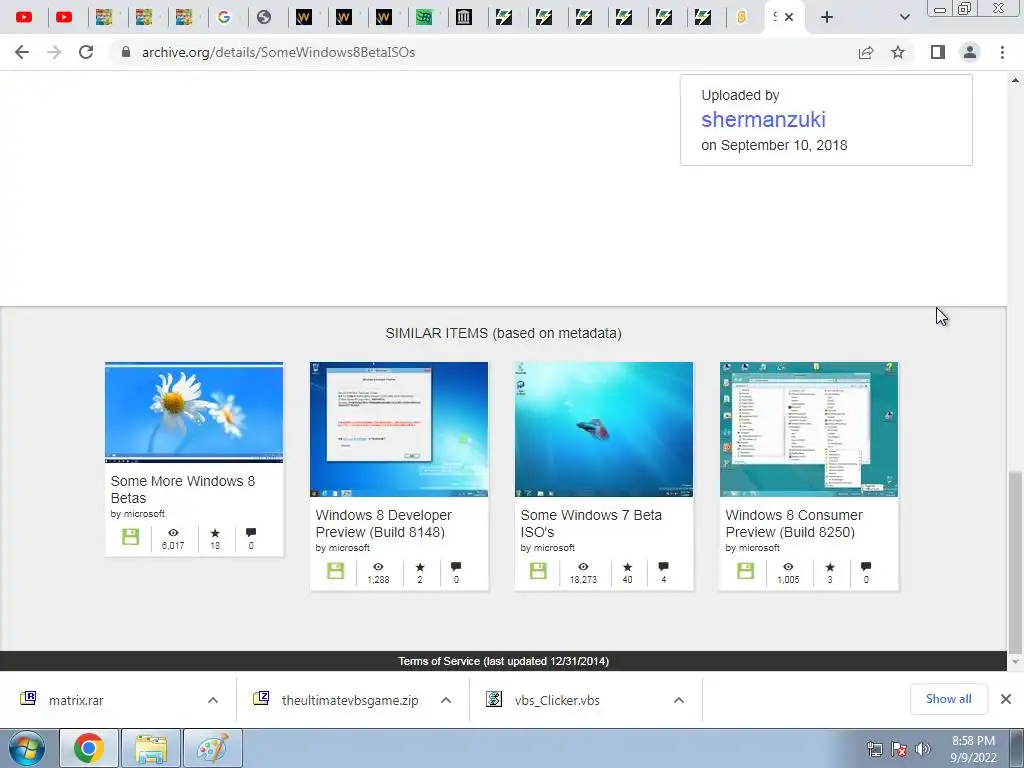Bookmark this page with the star

898,52
